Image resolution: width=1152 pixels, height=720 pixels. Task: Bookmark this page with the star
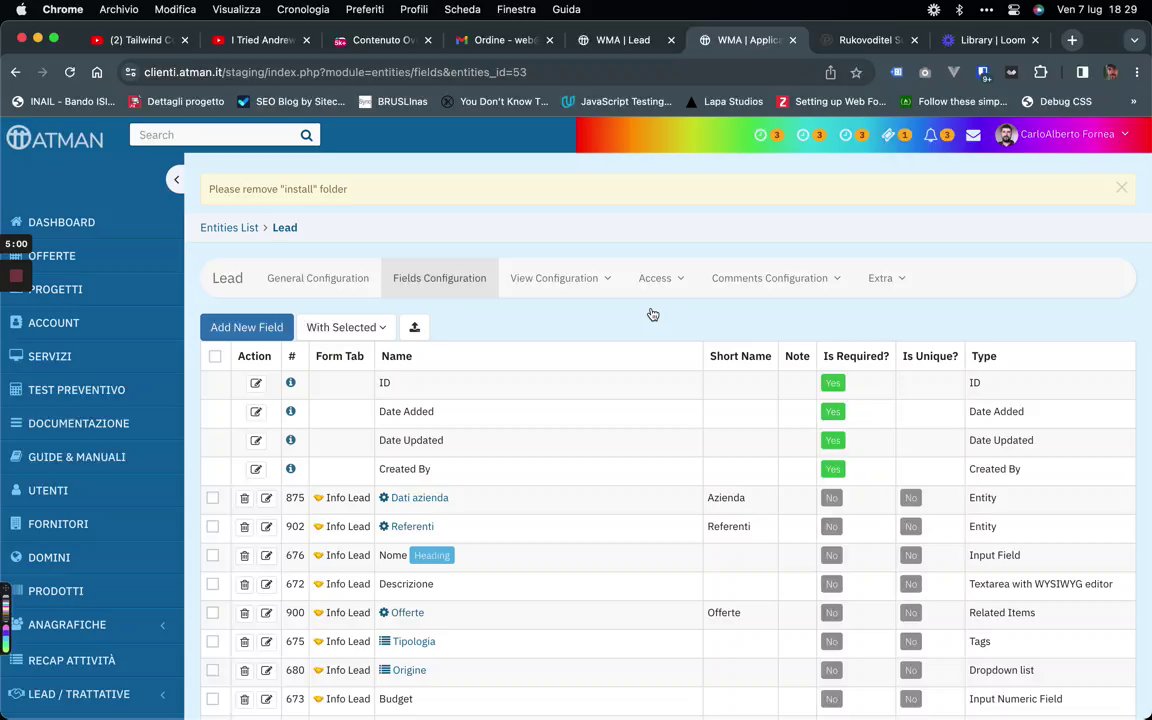(856, 72)
